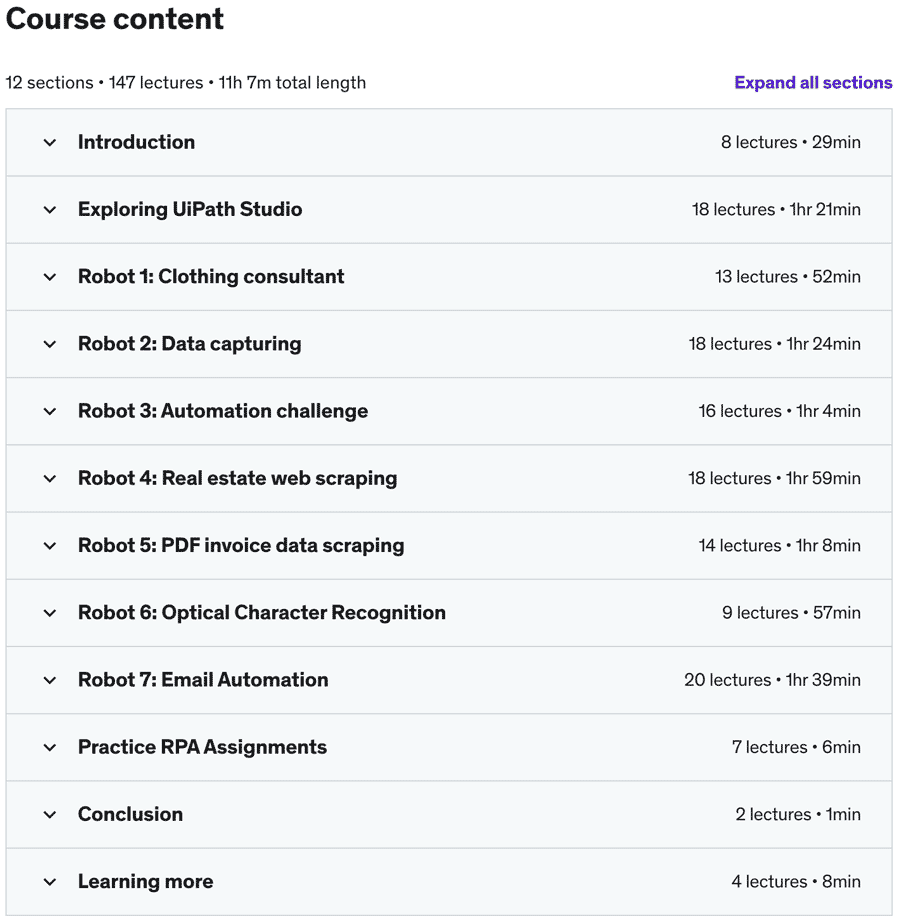Viewport: 900px width, 922px height.
Task: Click the chevron next to Conclusion
Action: point(50,815)
